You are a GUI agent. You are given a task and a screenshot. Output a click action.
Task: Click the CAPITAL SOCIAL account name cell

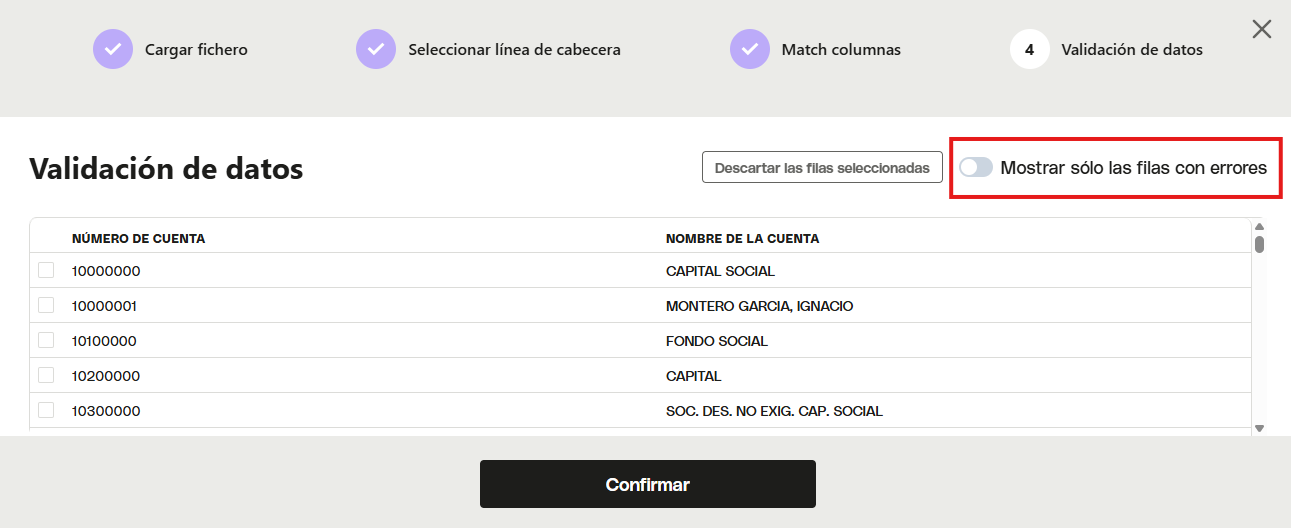coord(720,271)
